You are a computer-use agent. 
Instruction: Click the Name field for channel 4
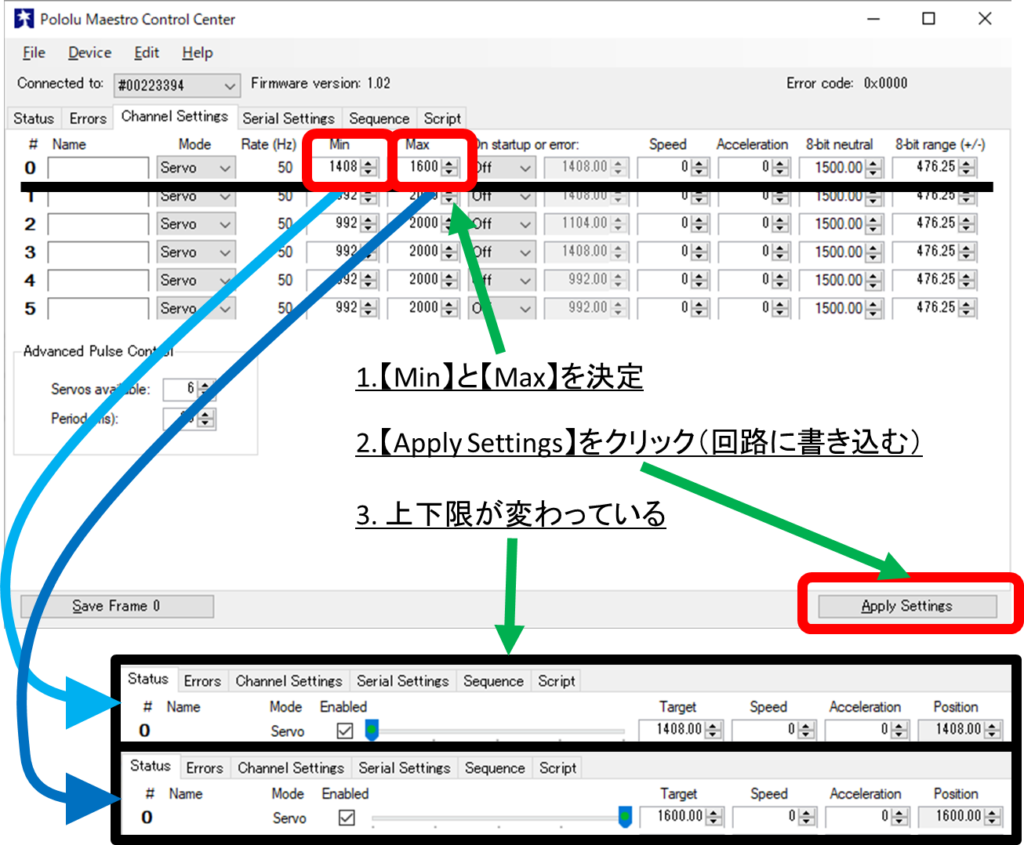98,280
